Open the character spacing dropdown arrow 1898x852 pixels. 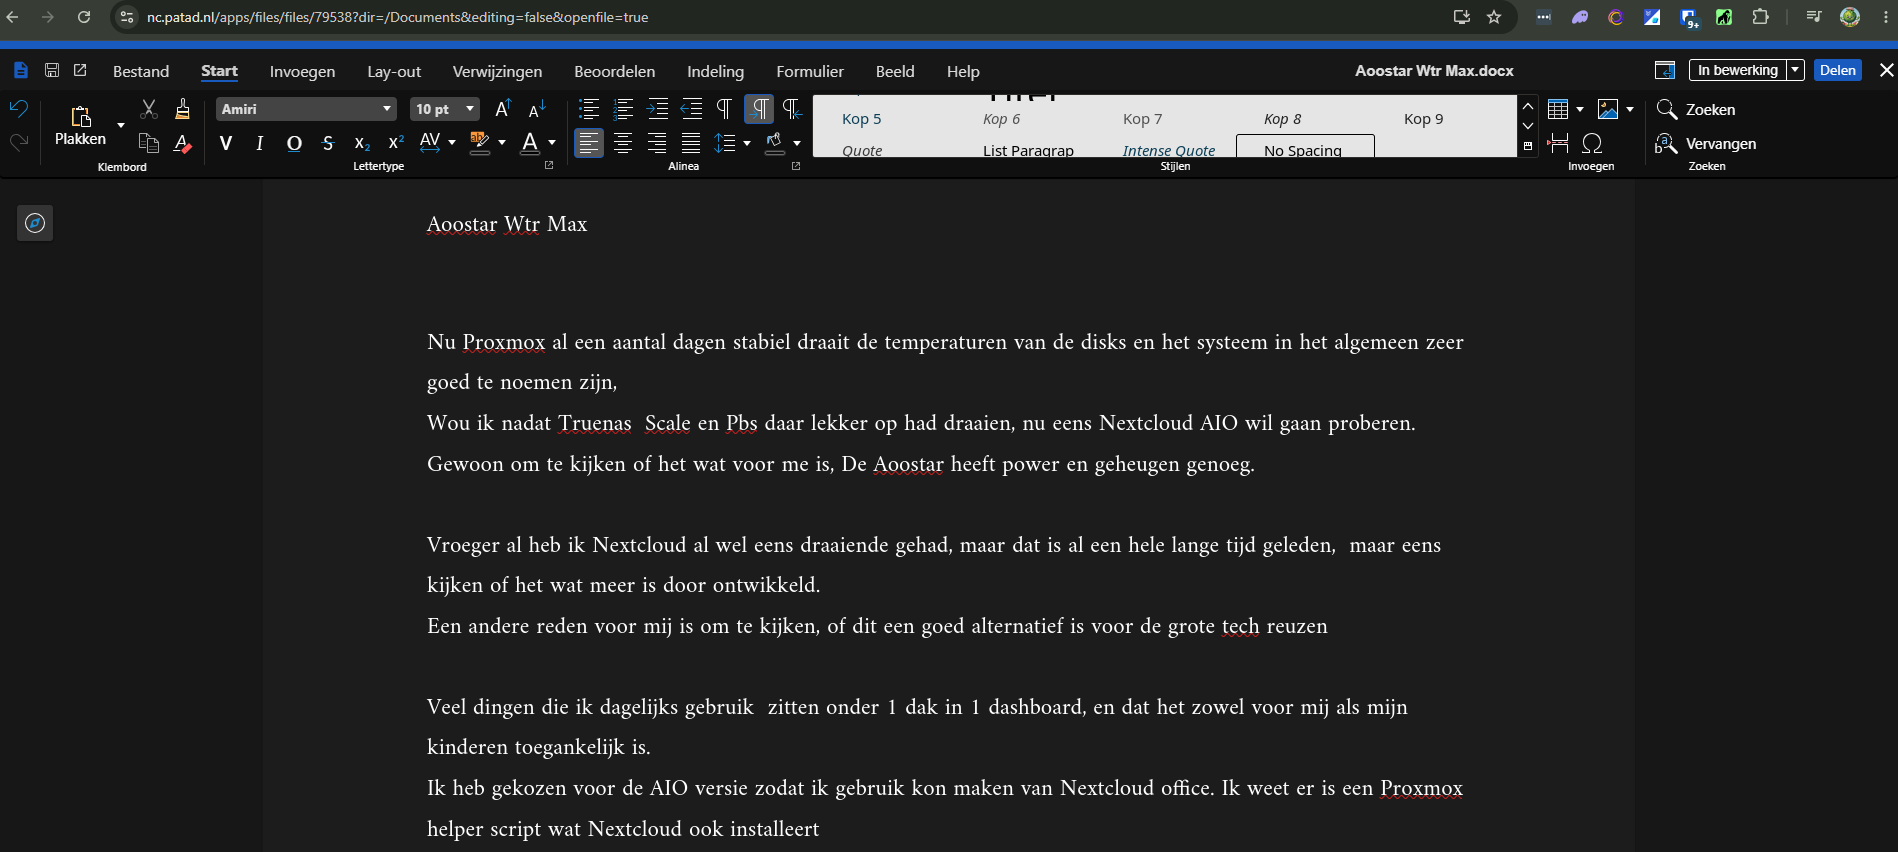coord(452,143)
